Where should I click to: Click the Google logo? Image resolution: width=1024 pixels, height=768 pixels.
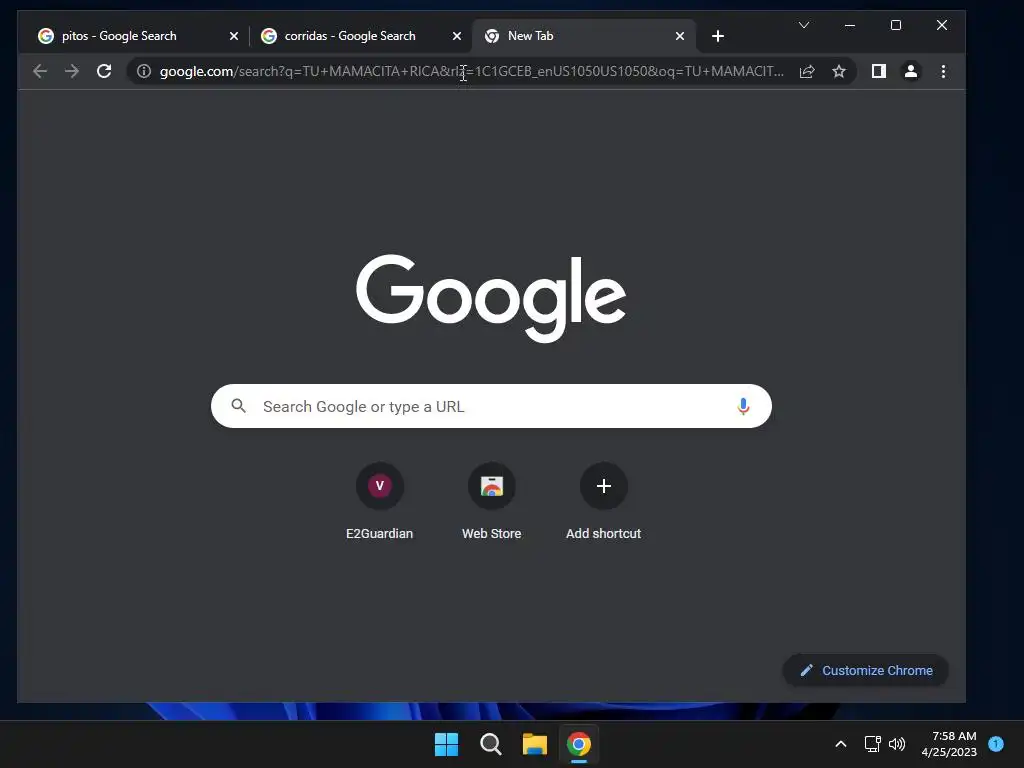(x=491, y=298)
